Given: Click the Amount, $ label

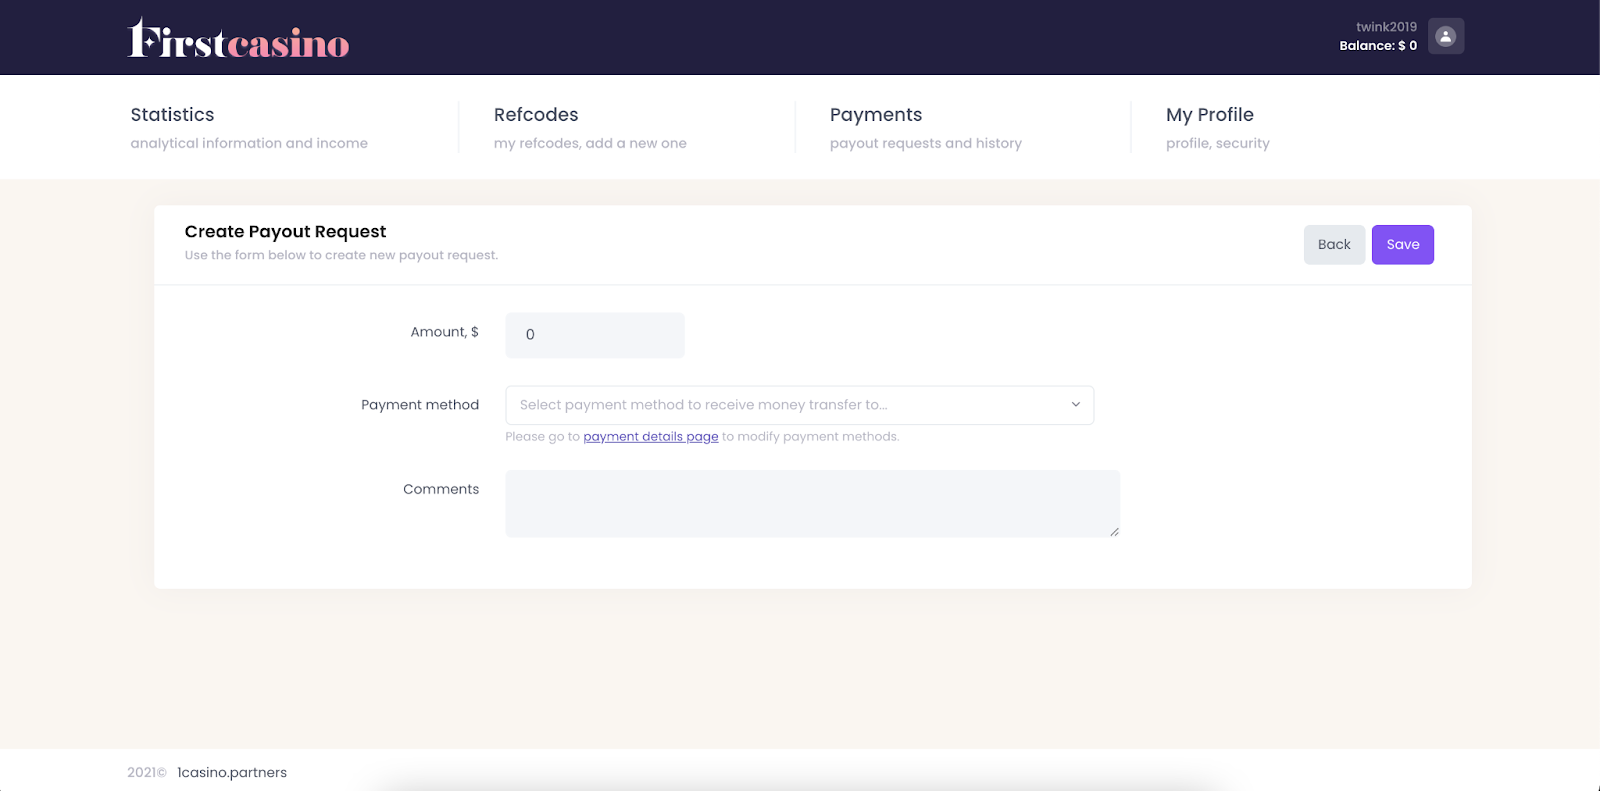Looking at the screenshot, I should (x=444, y=332).
